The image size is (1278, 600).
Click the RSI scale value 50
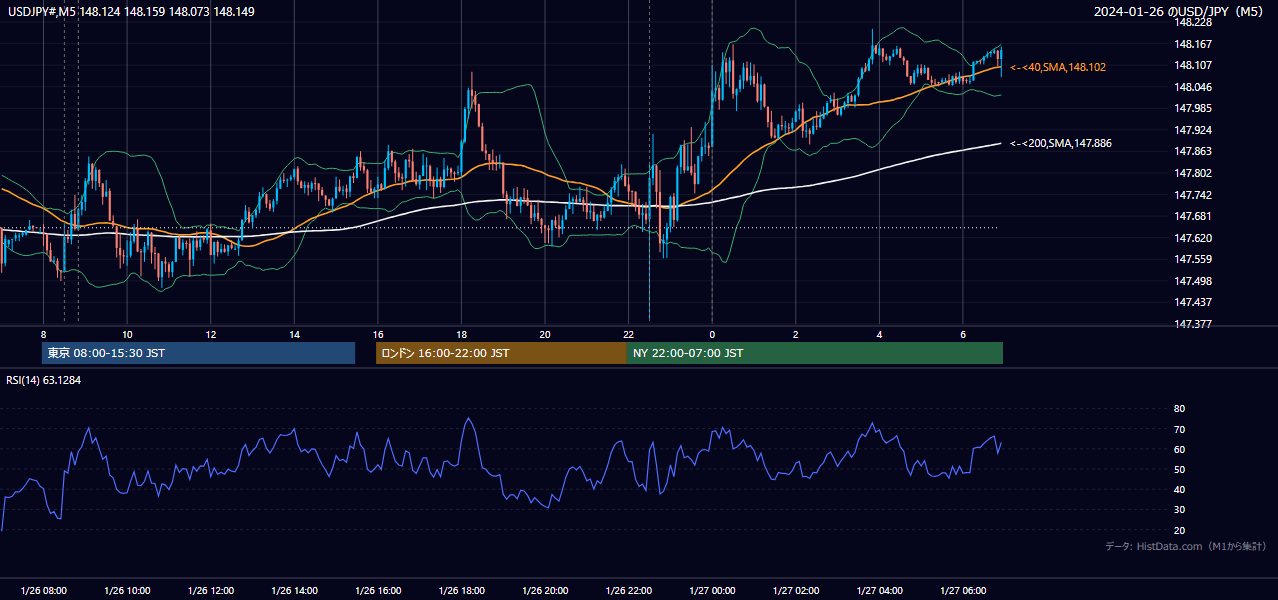1179,469
